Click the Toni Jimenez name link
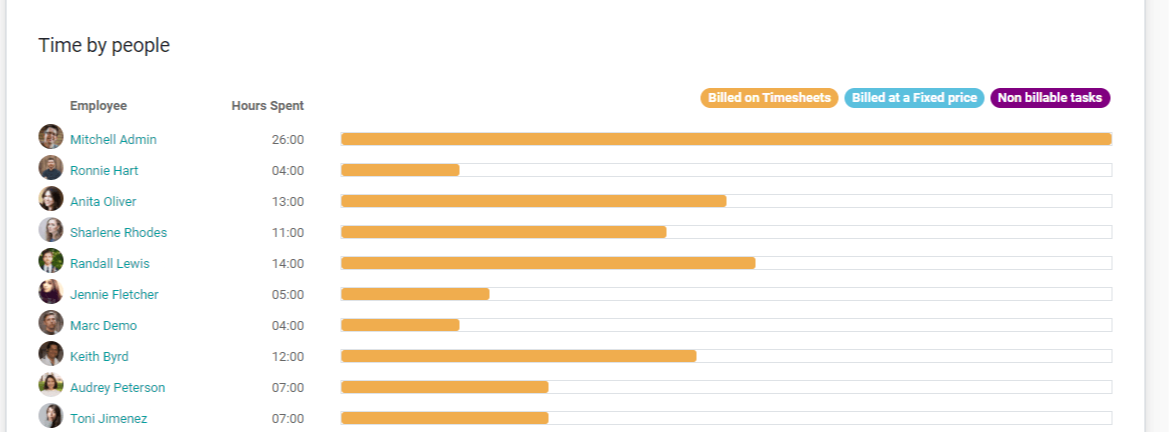 (109, 419)
